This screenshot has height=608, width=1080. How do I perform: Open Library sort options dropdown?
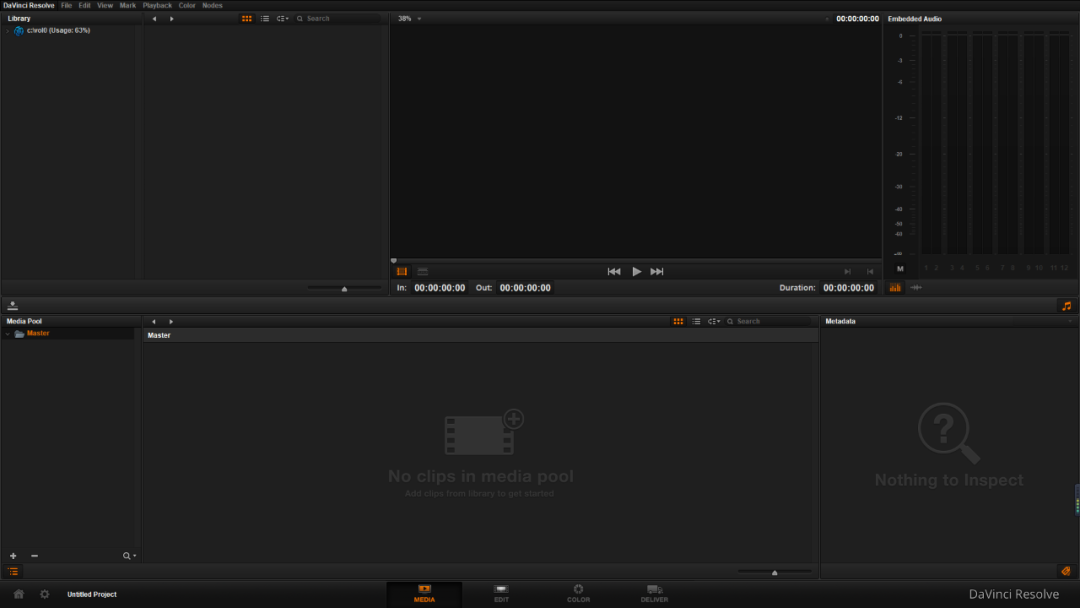282,19
